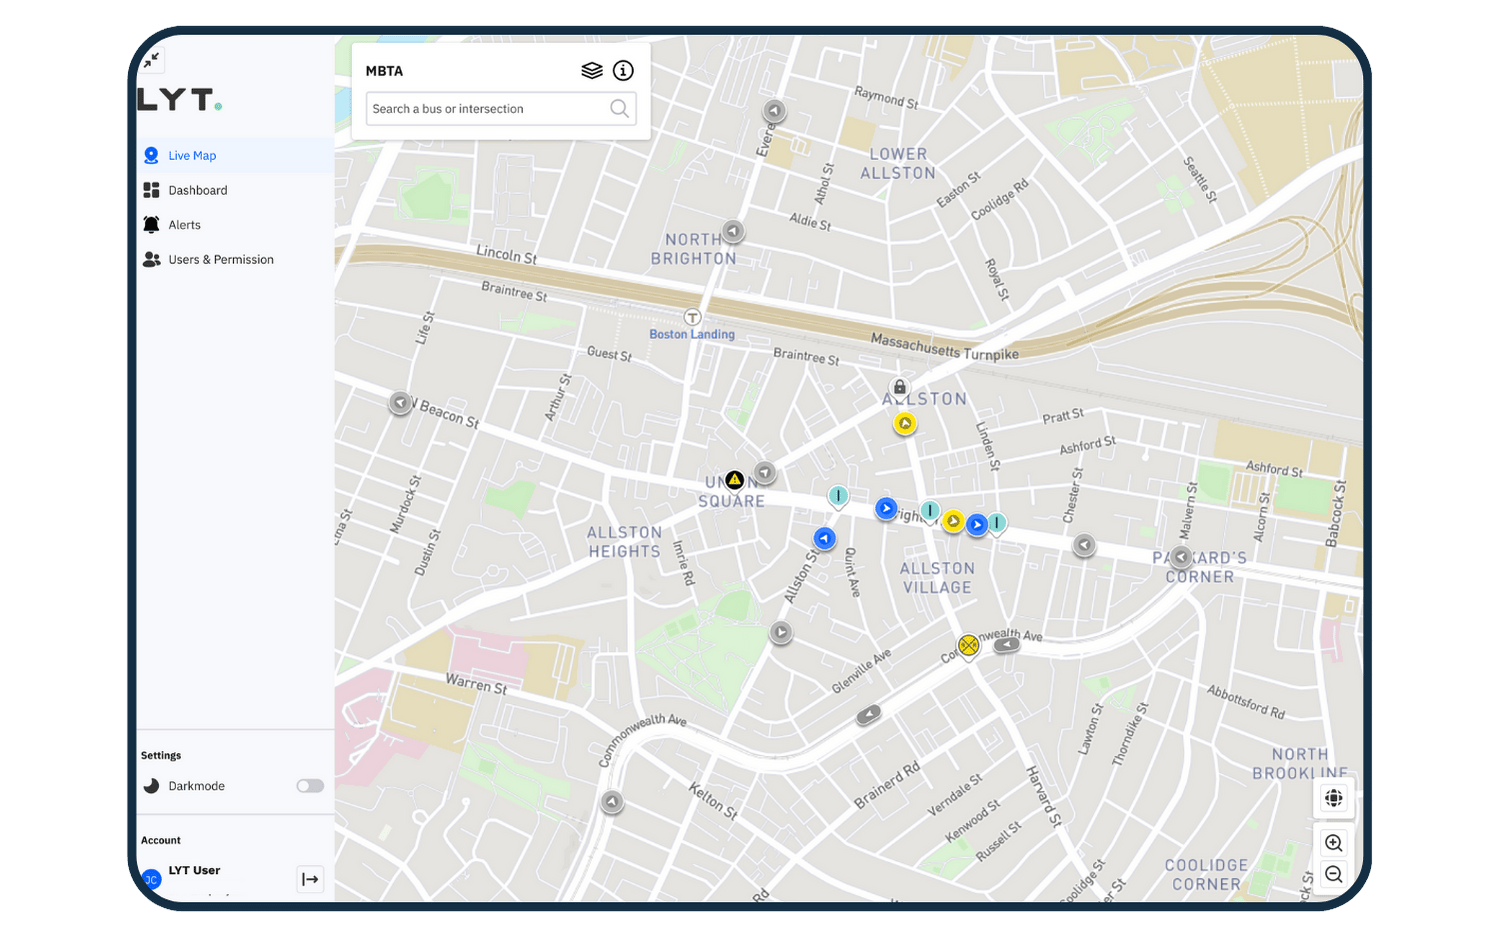Enable the Darkmode toggle
Image resolution: width=1500 pixels, height=937 pixels.
pyautogui.click(x=310, y=786)
